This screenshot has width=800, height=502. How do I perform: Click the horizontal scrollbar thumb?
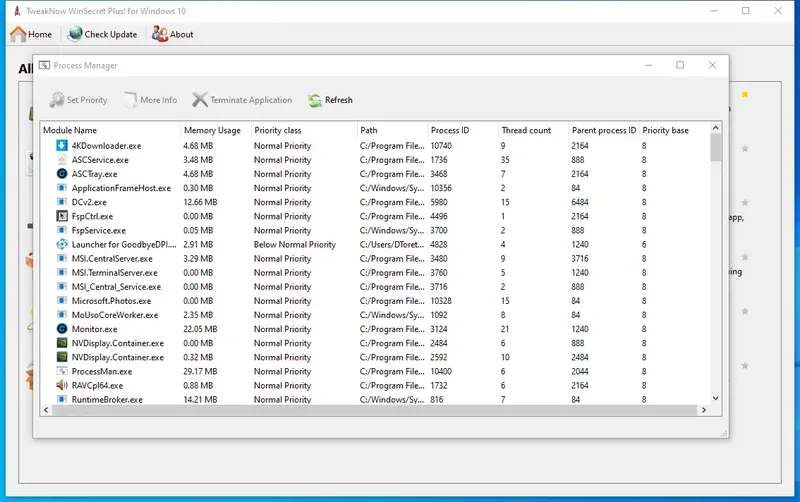374,410
